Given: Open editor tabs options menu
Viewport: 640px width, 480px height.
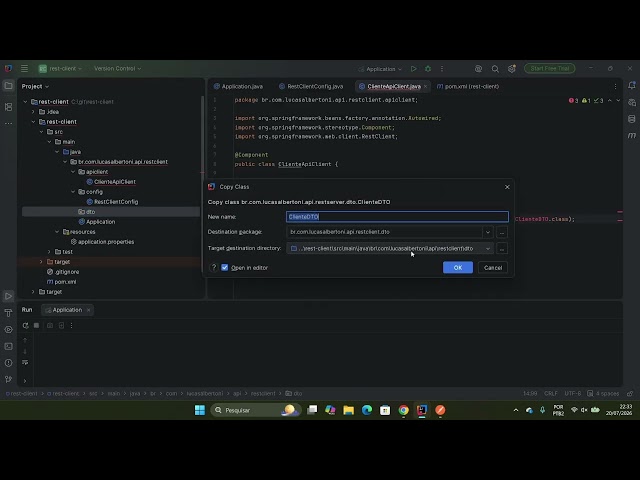Looking at the screenshot, I should [x=615, y=87].
